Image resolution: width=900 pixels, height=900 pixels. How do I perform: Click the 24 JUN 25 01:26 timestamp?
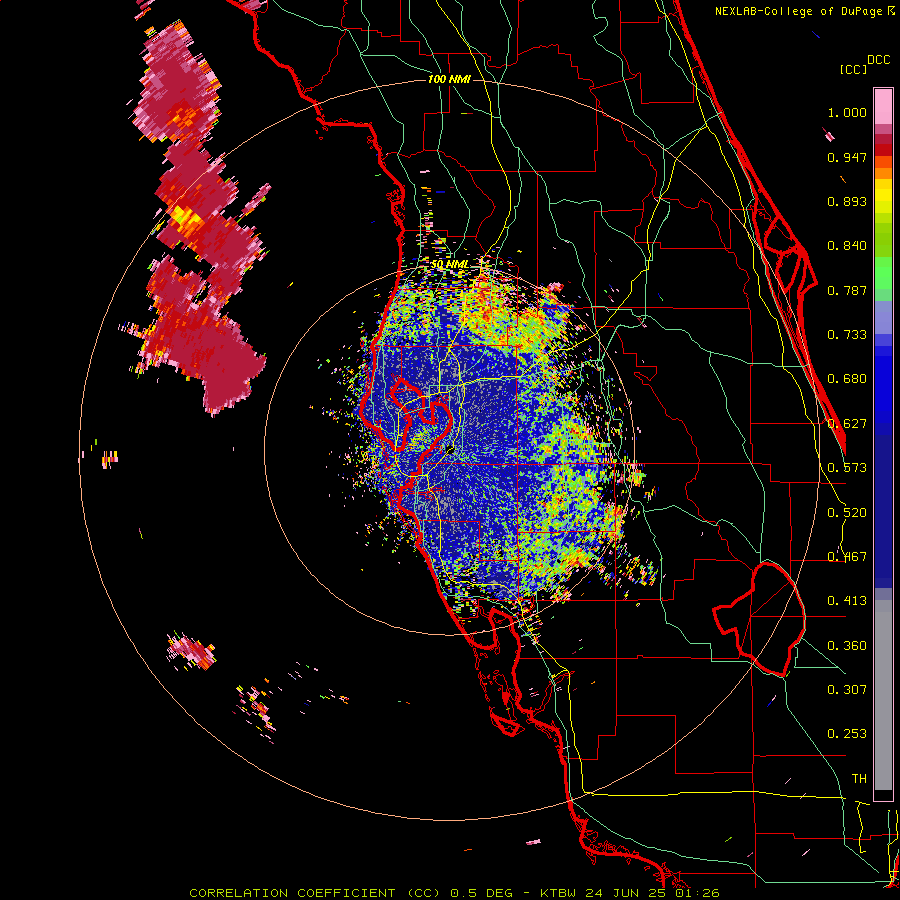point(653,893)
